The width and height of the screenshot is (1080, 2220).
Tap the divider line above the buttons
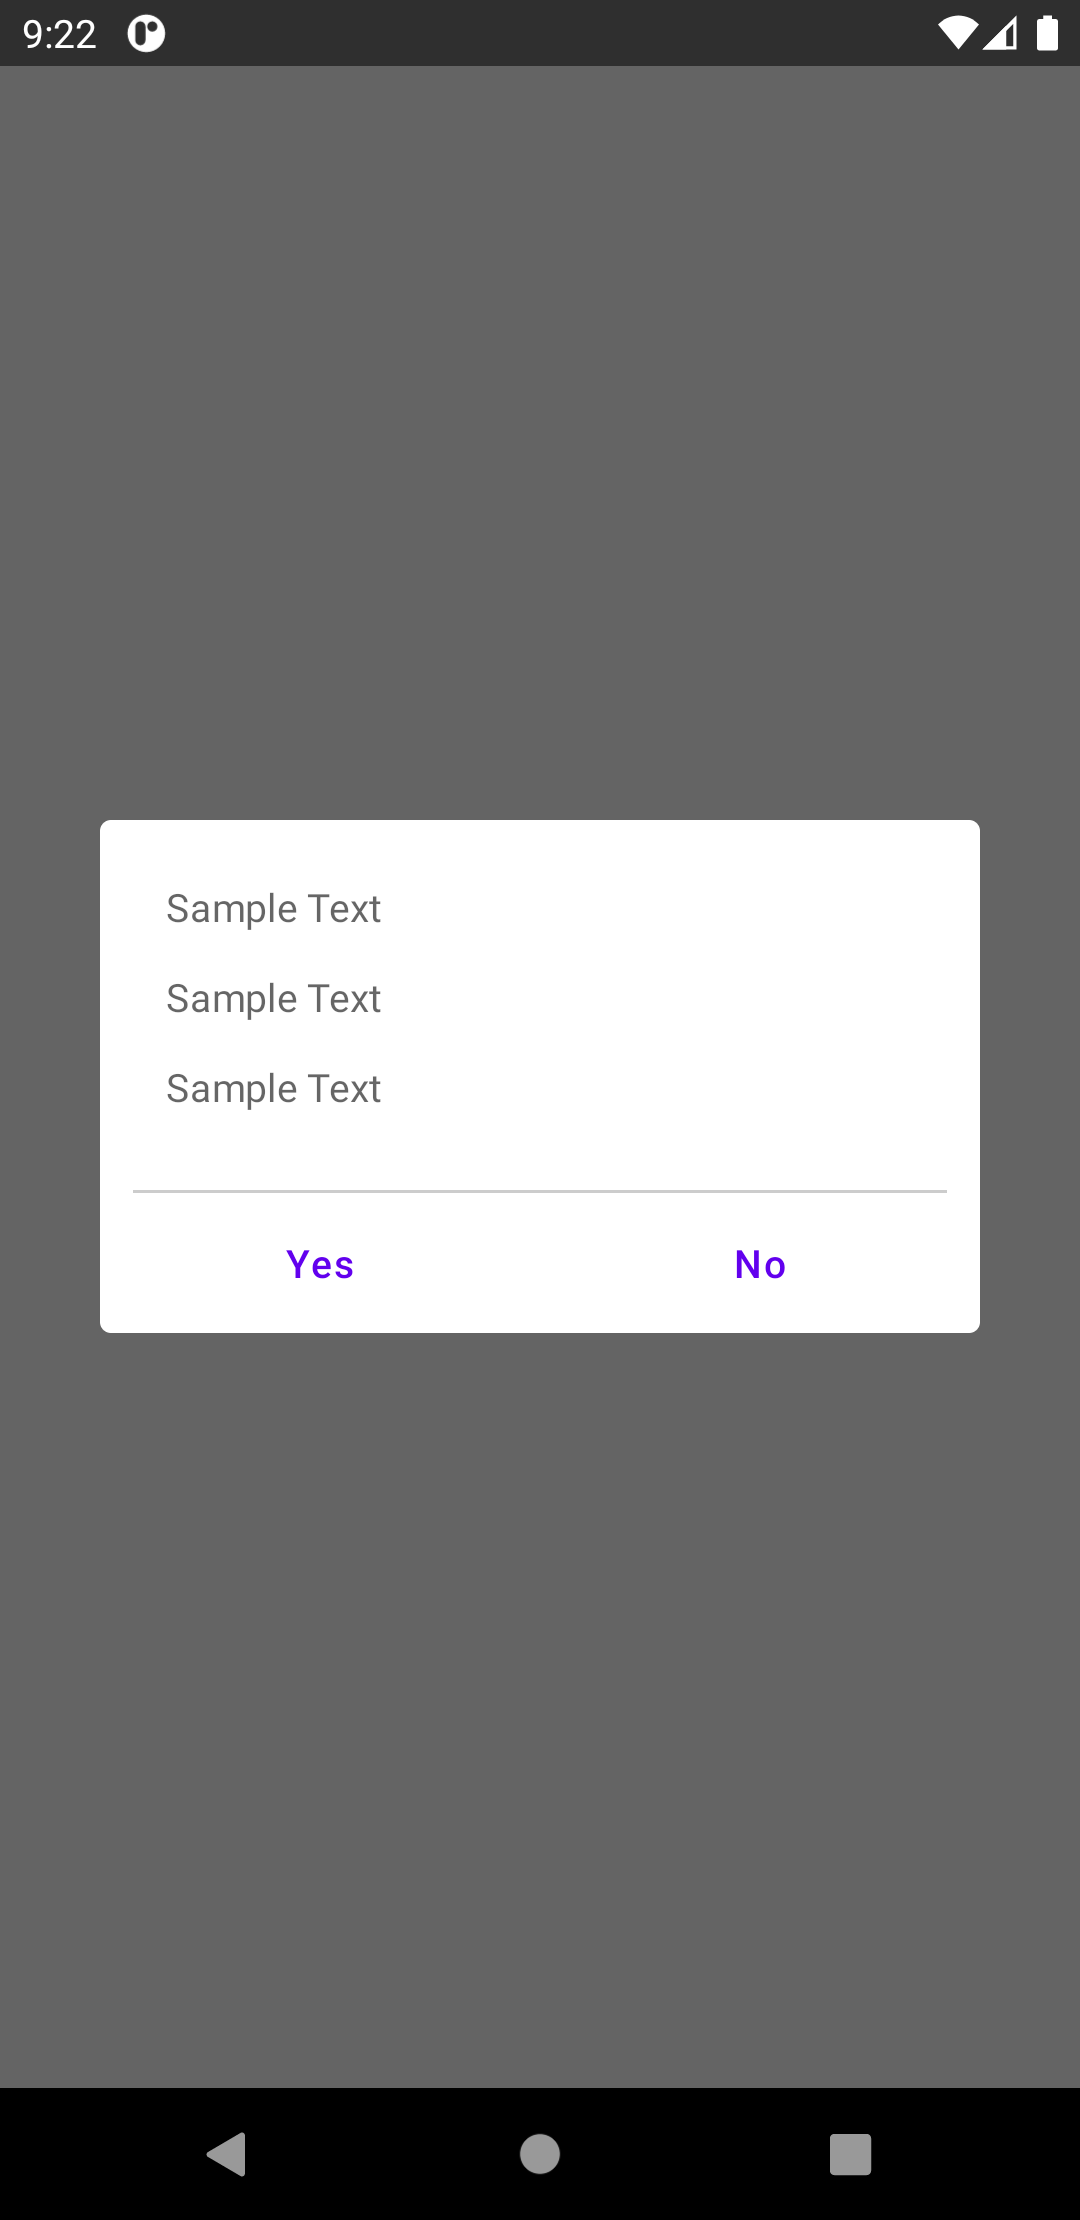click(x=540, y=1191)
